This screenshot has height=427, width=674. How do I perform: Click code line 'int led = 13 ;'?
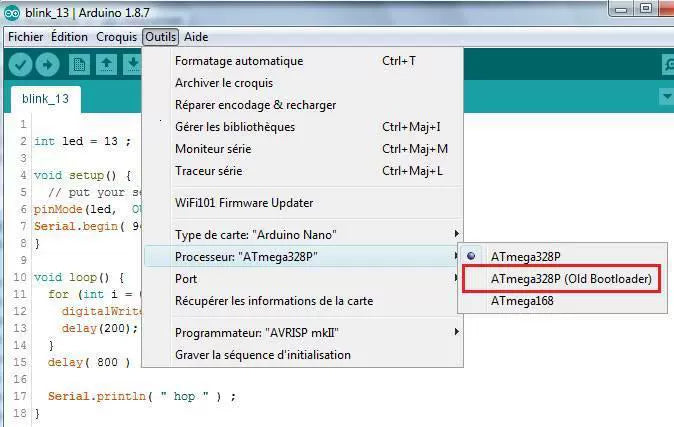83,141
